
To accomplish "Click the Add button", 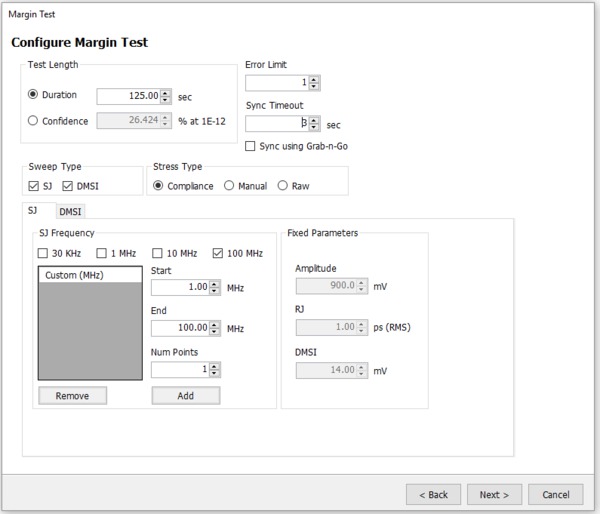I will pos(186,395).
